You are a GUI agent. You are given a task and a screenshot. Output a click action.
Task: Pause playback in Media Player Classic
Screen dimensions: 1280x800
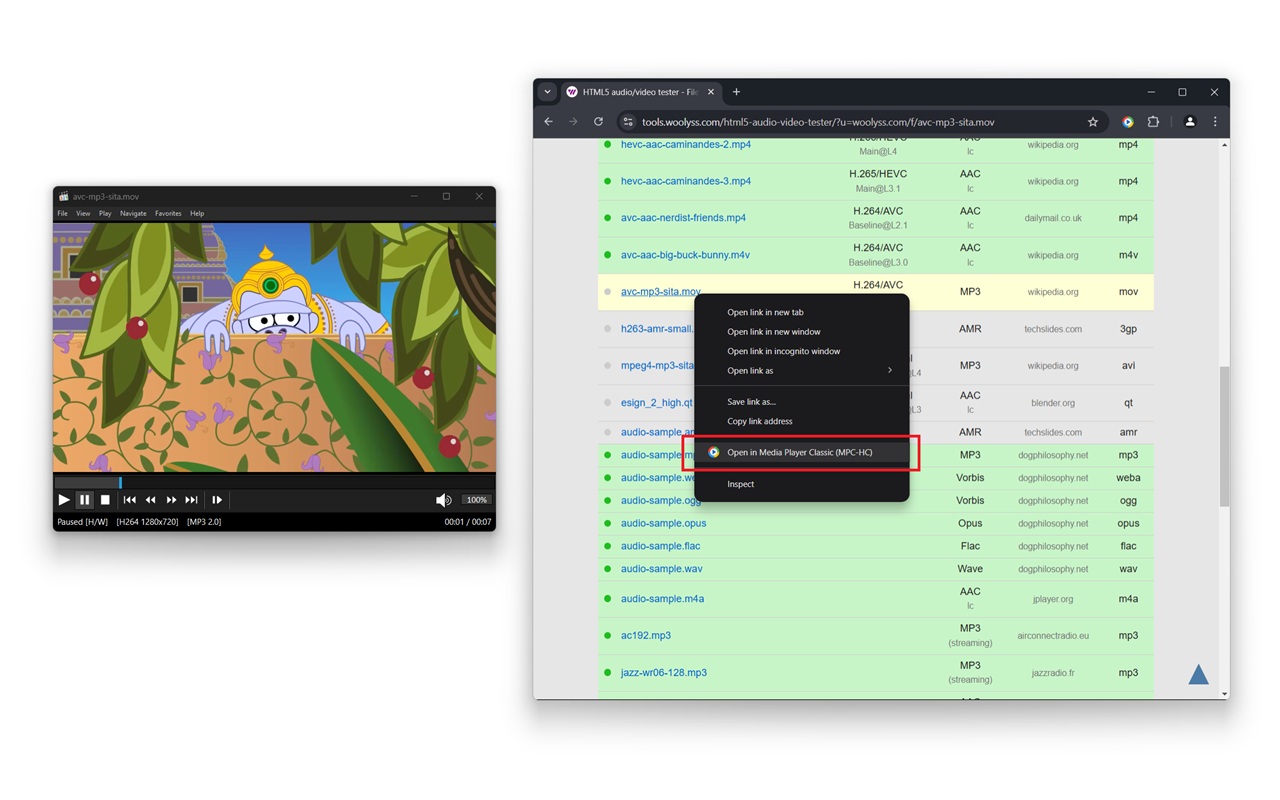coord(84,499)
